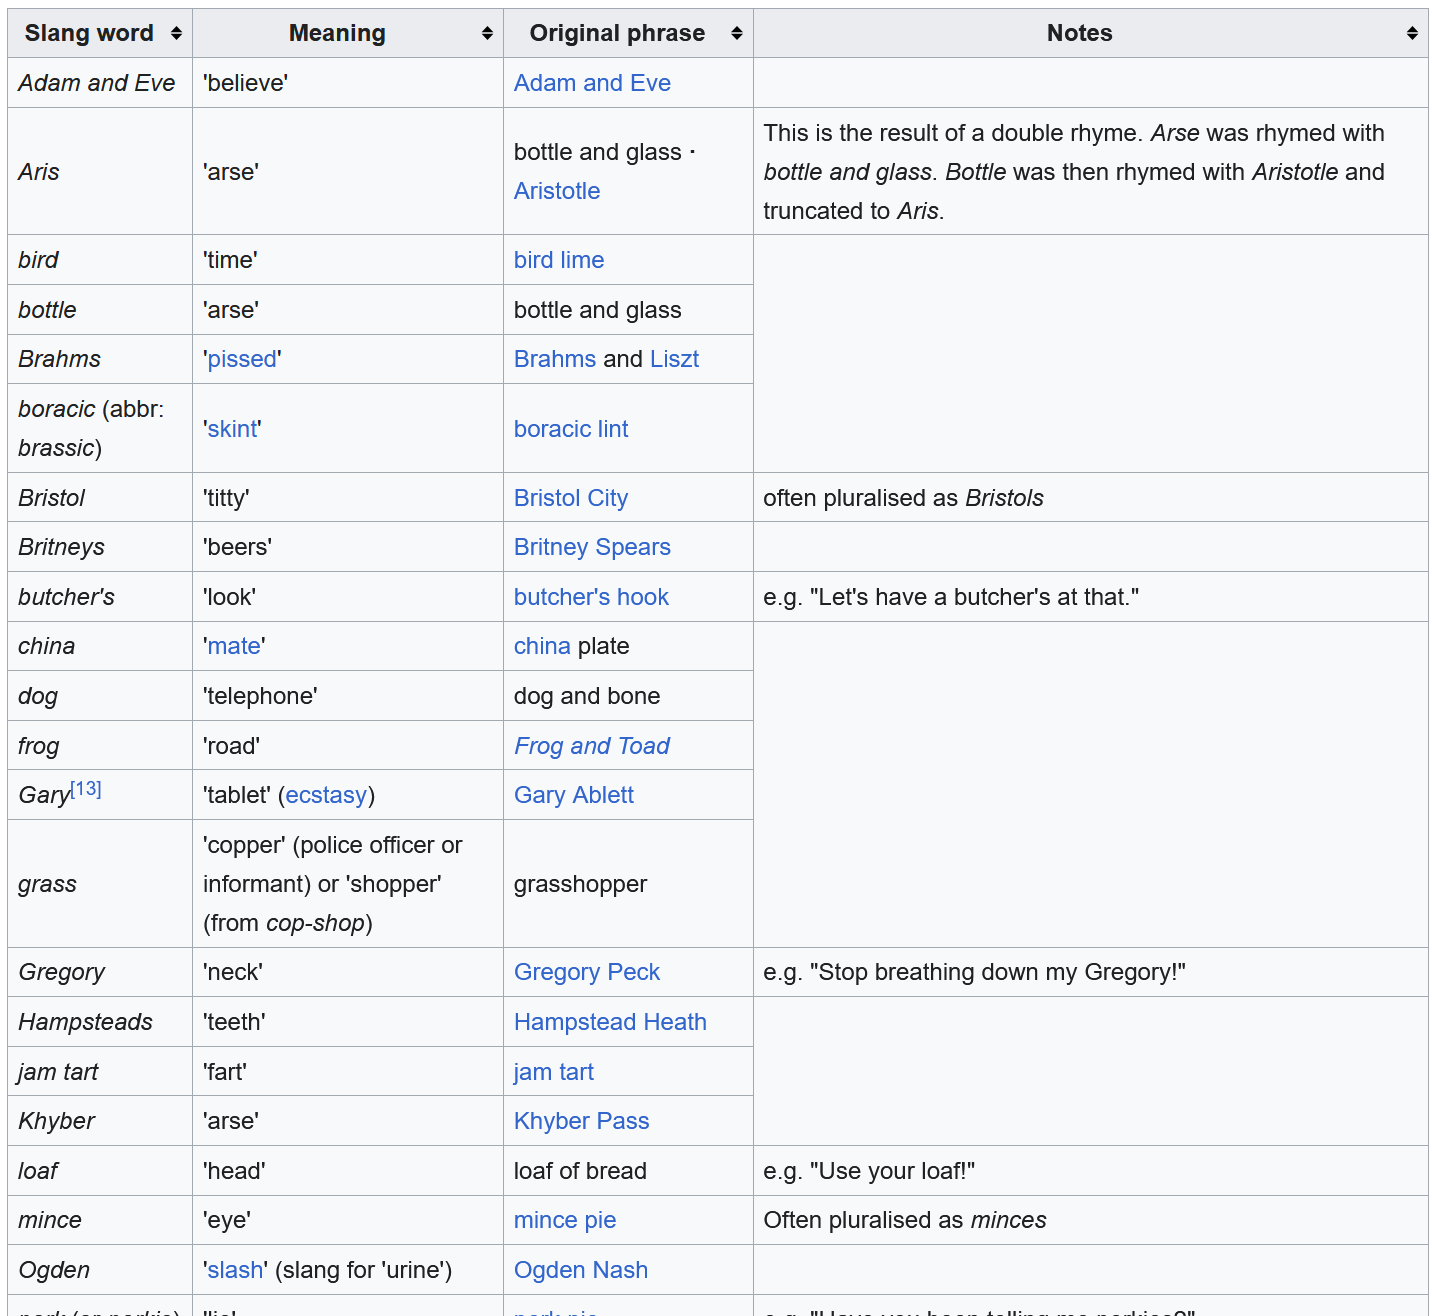Select the slang word frog
The height and width of the screenshot is (1316, 1436).
[39, 746]
